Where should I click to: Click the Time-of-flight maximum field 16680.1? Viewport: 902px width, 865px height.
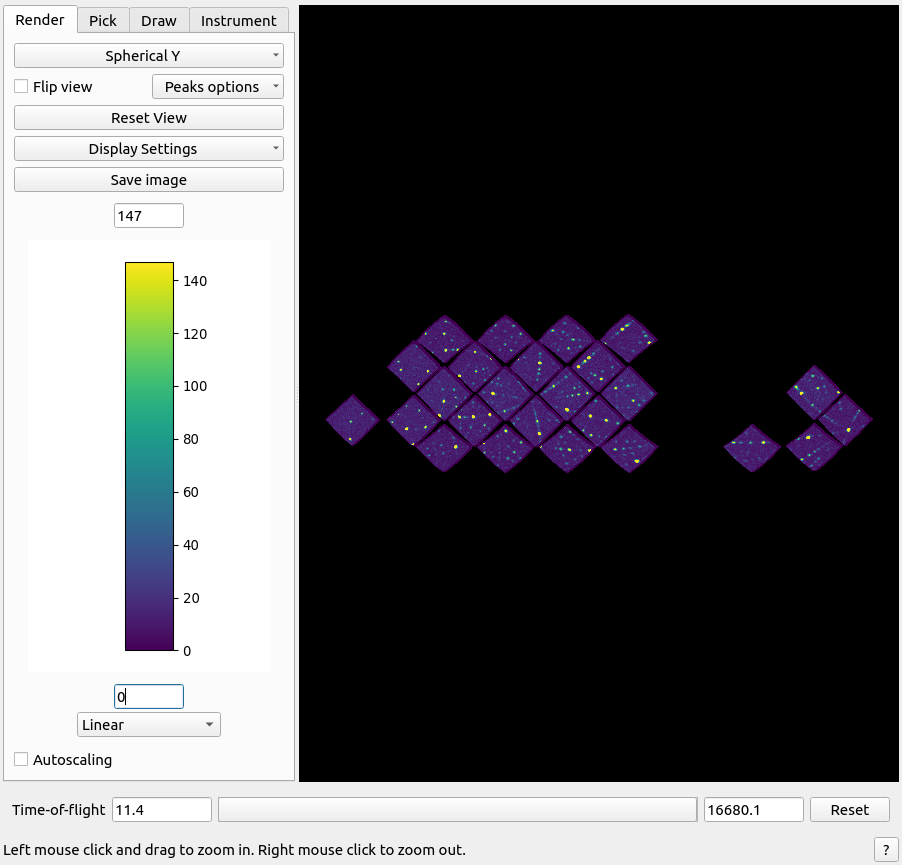(x=753, y=810)
